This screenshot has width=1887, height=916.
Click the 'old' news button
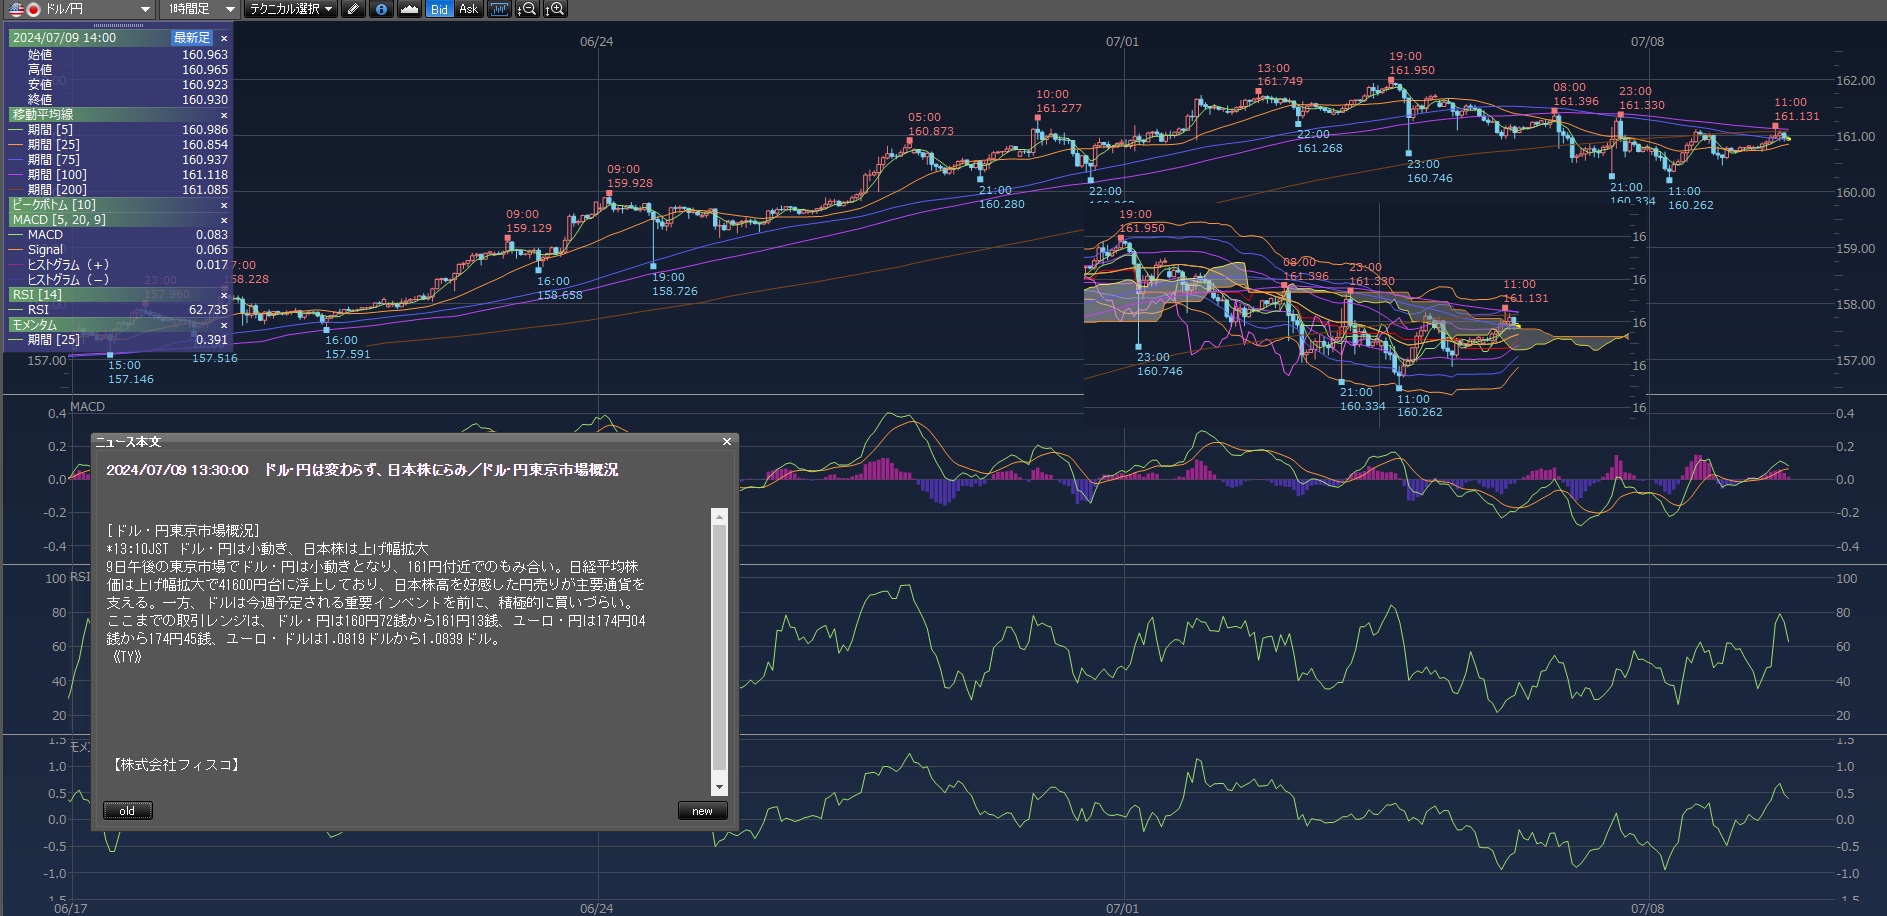[127, 811]
